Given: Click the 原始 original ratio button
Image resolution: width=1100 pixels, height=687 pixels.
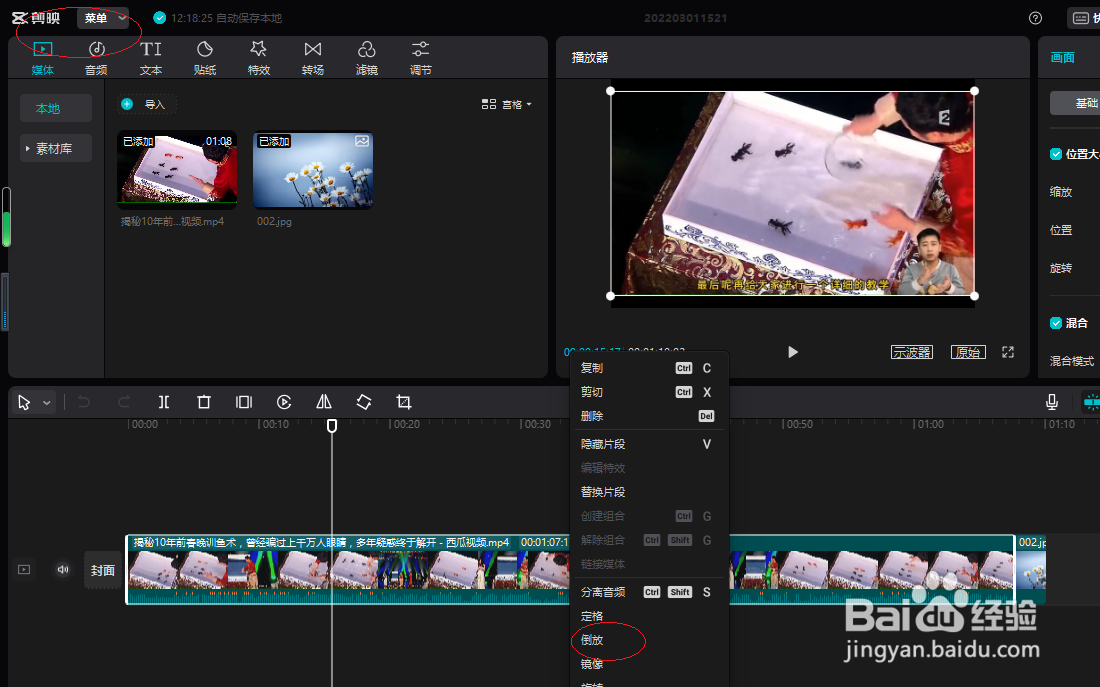Looking at the screenshot, I should click(968, 352).
